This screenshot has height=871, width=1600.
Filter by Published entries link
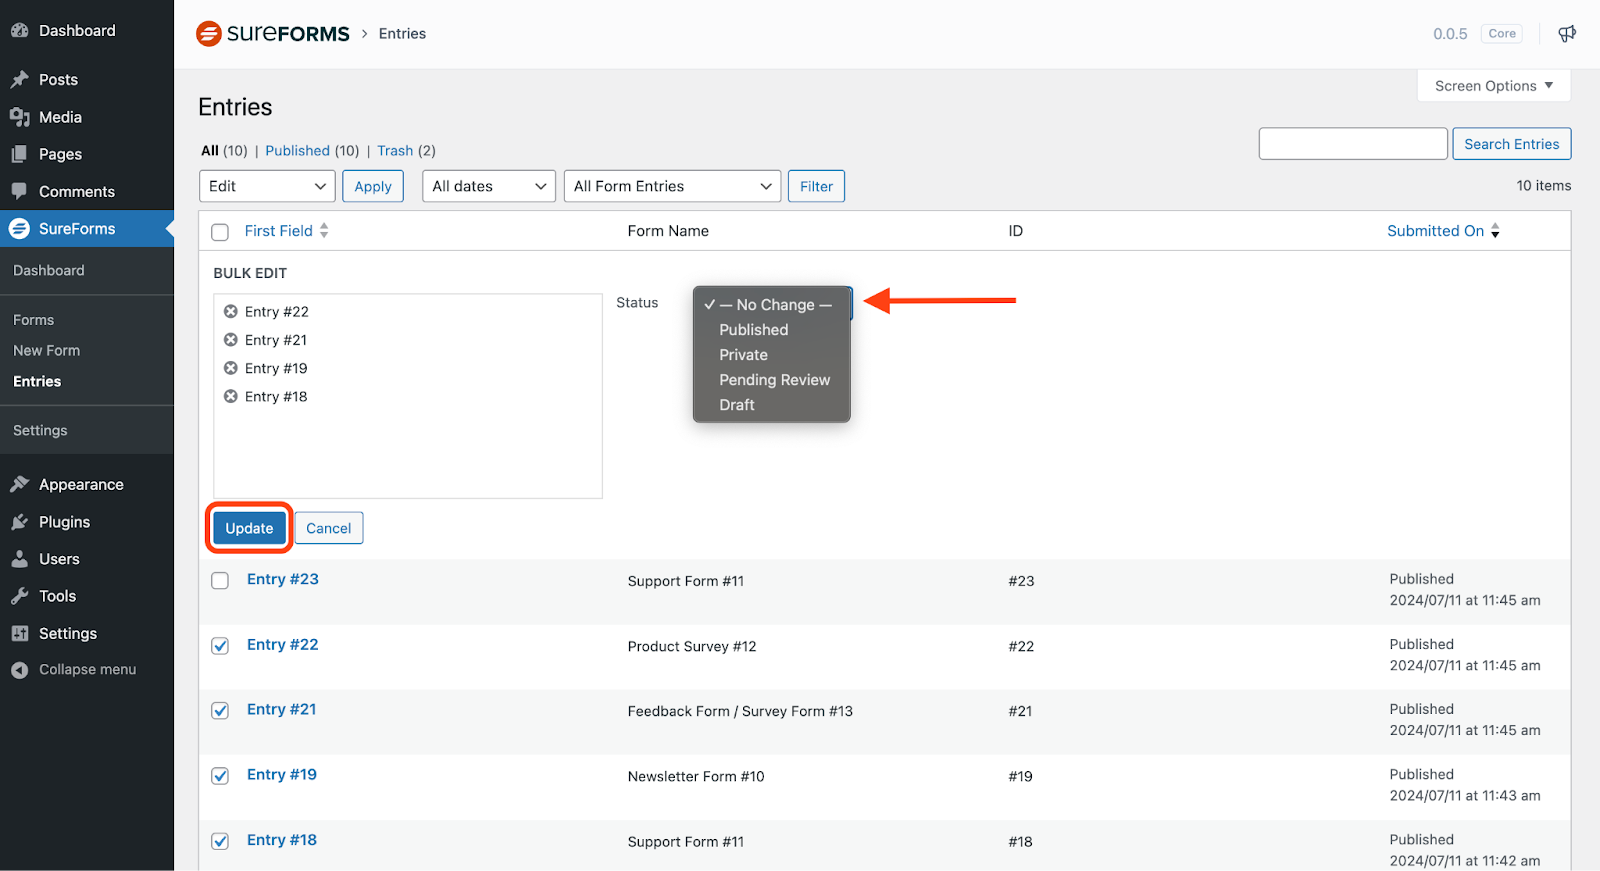coord(297,151)
